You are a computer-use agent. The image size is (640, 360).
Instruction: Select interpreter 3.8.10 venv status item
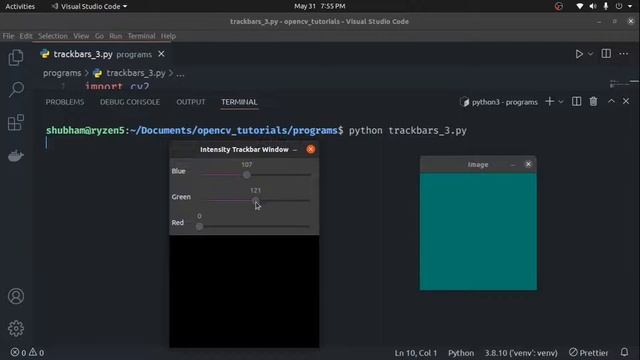point(521,353)
